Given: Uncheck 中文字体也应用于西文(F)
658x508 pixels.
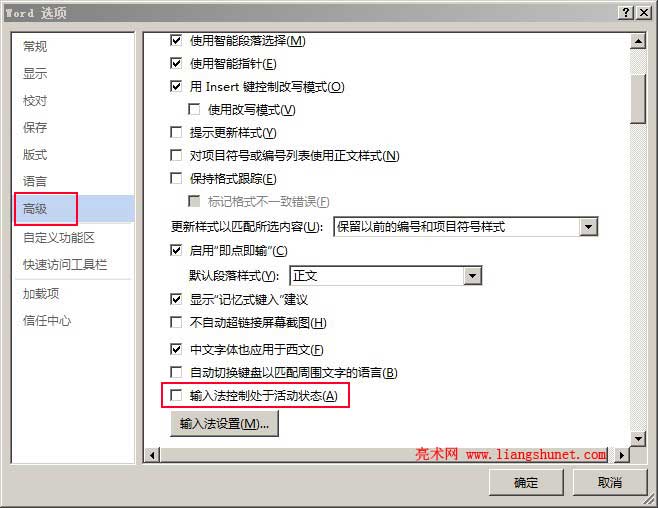Looking at the screenshot, I should (176, 349).
